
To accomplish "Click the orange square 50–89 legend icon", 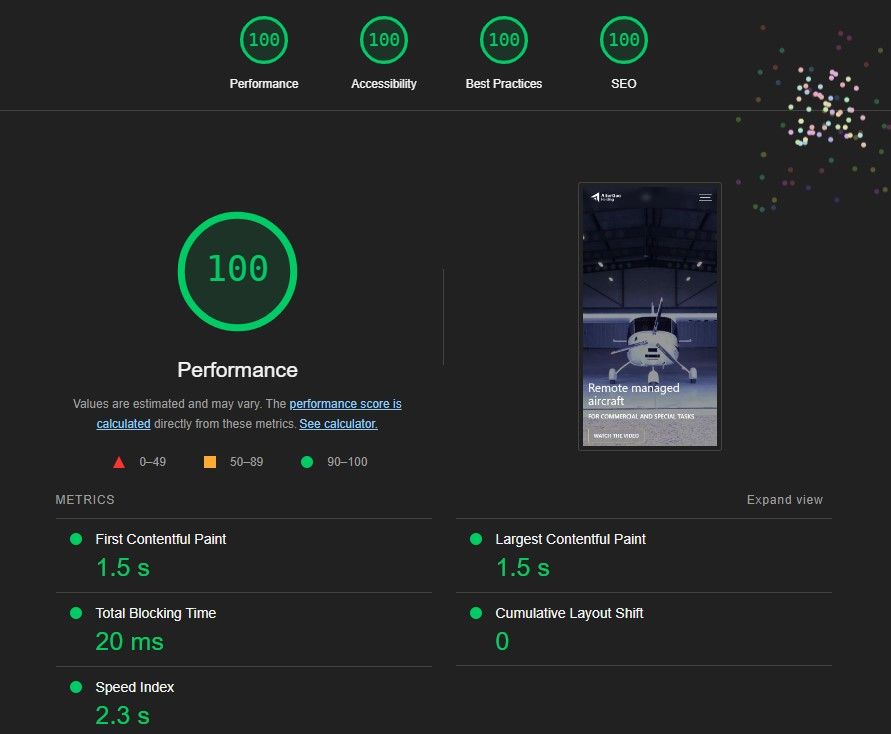I will (210, 462).
